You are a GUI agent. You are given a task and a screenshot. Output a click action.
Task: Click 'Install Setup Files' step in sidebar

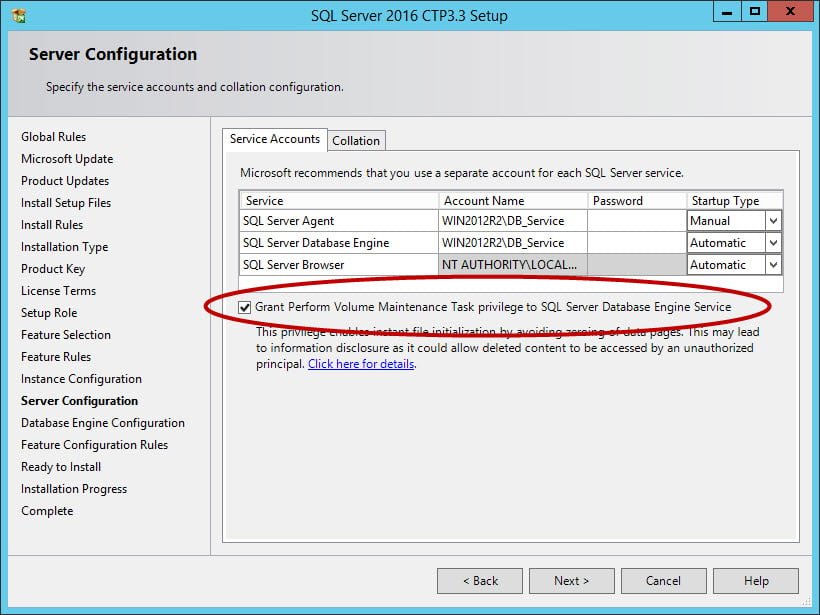66,203
